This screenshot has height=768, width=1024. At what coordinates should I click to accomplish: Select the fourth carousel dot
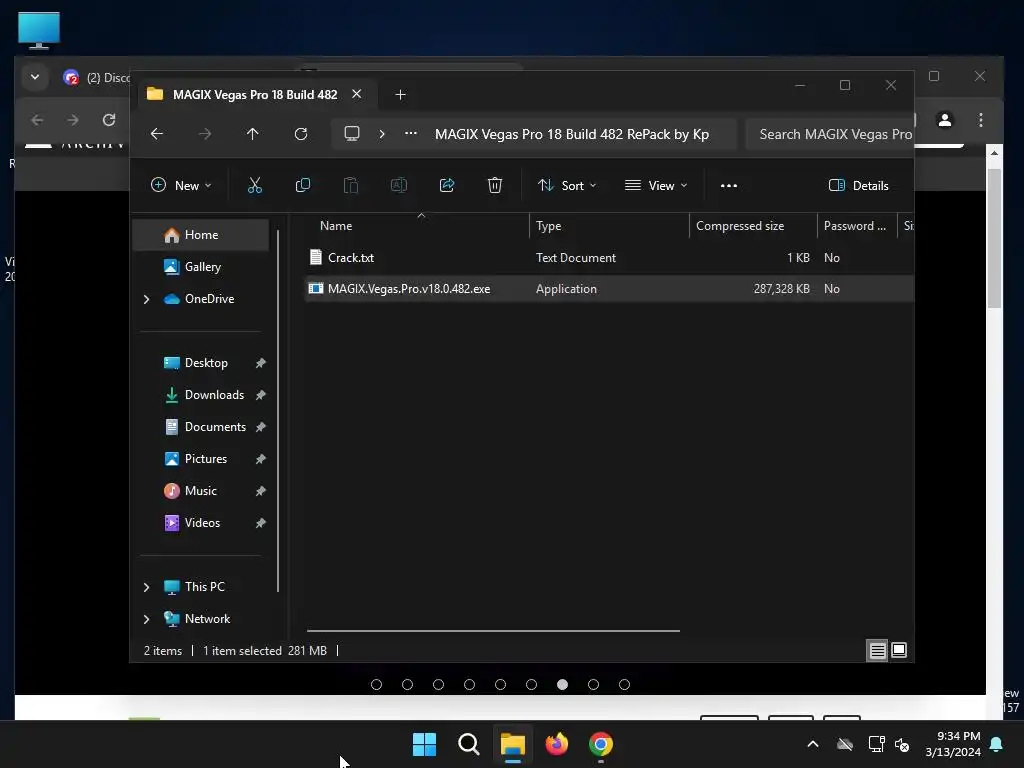470,684
